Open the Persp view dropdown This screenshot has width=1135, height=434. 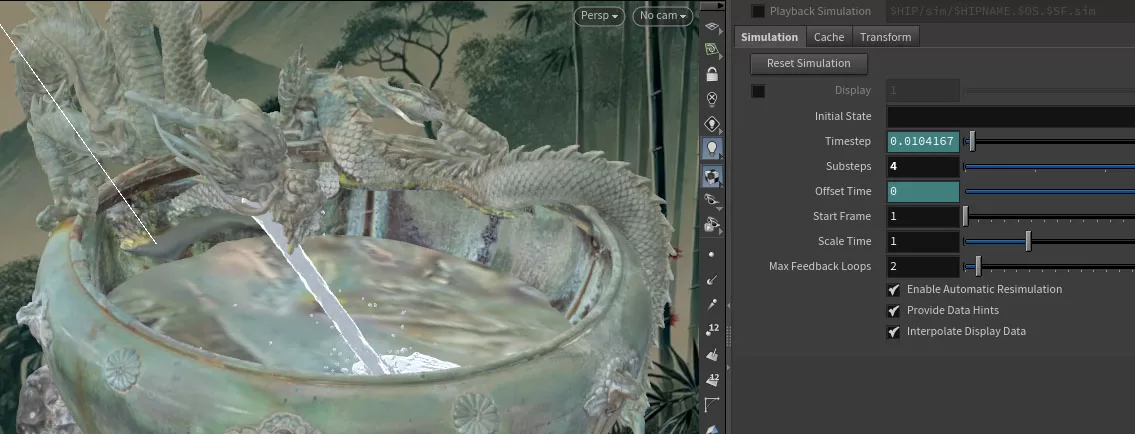601,16
